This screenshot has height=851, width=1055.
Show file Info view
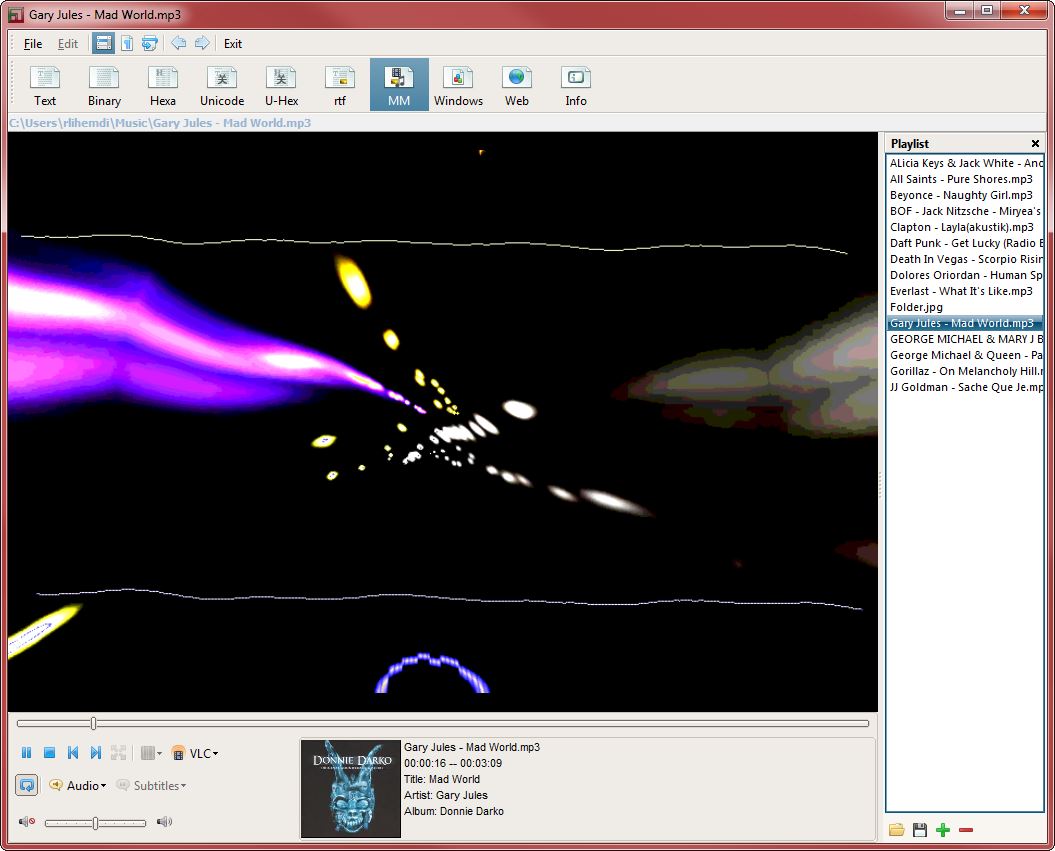tap(576, 86)
